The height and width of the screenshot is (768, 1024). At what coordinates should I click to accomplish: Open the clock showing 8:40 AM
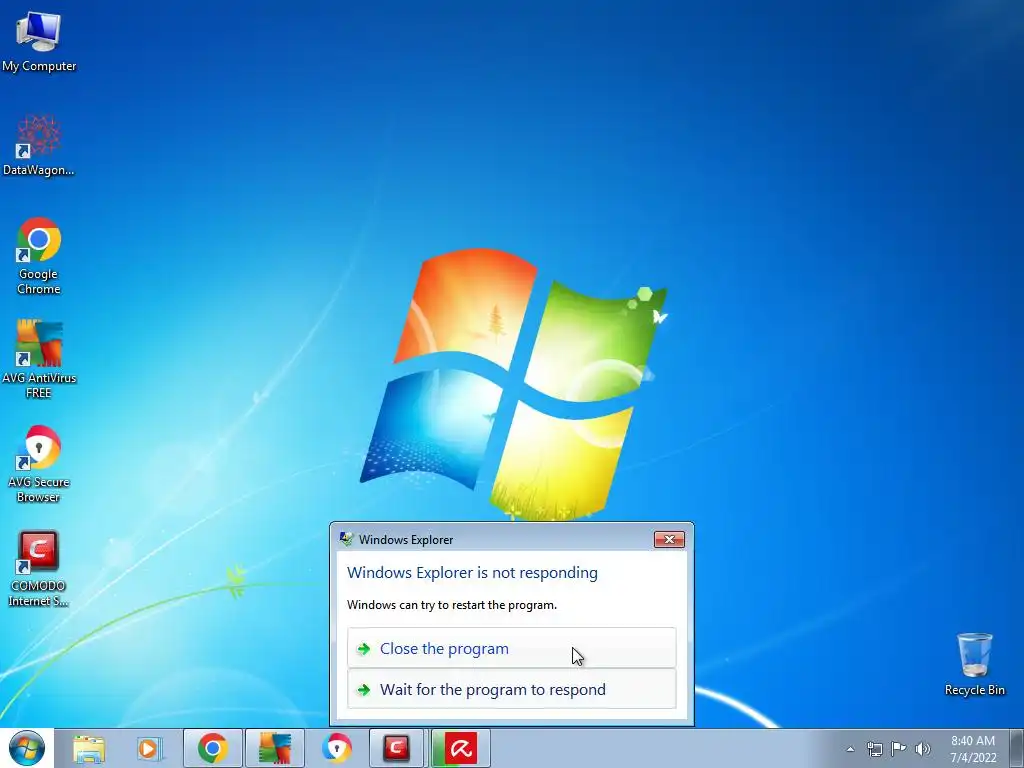coord(973,749)
